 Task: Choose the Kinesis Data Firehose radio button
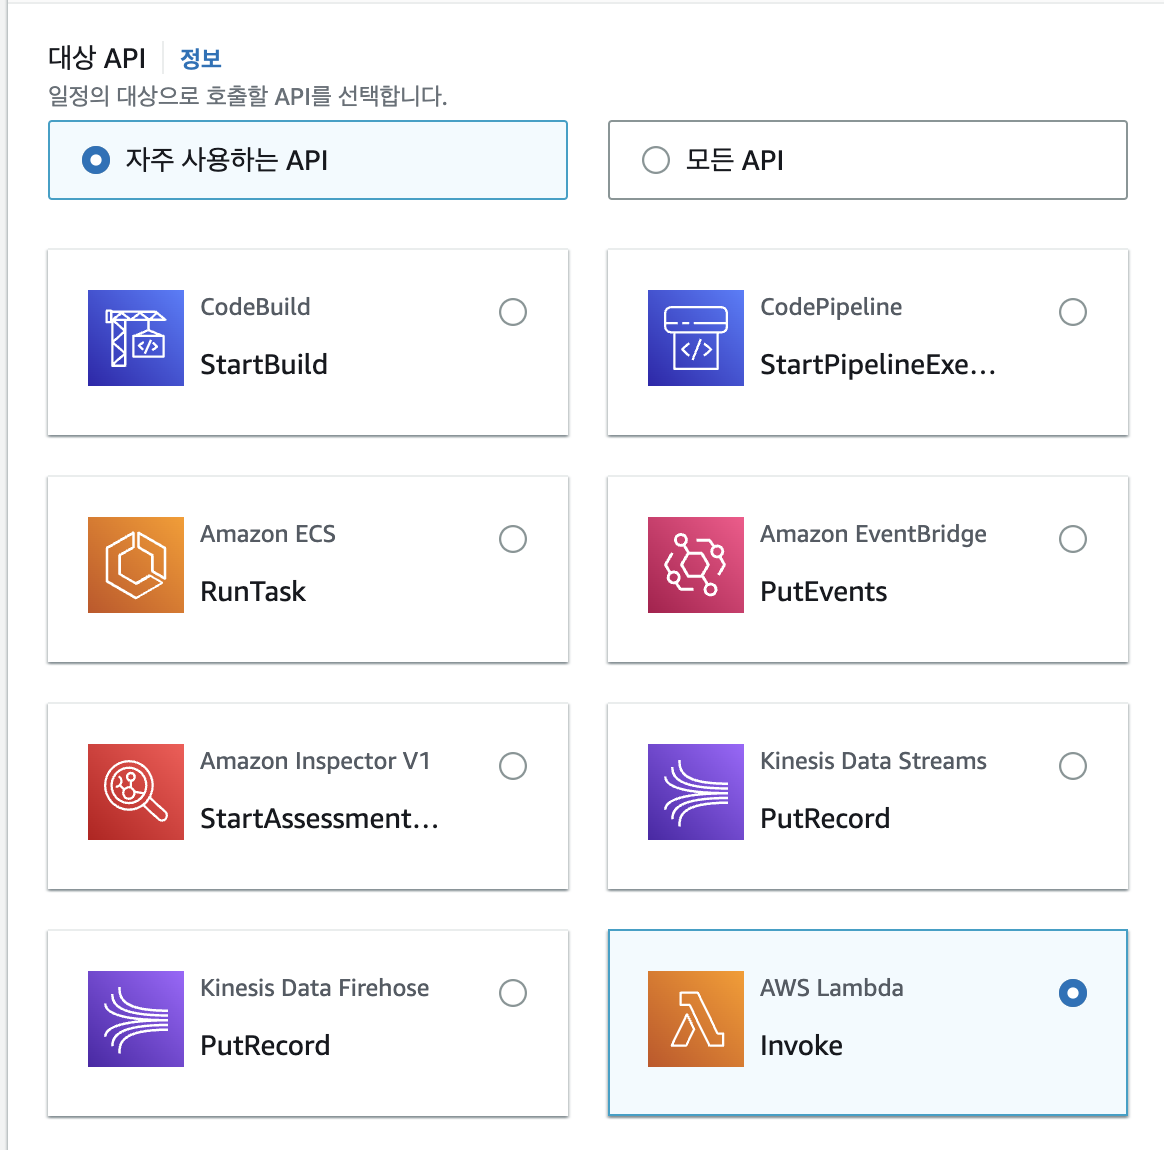point(513,993)
